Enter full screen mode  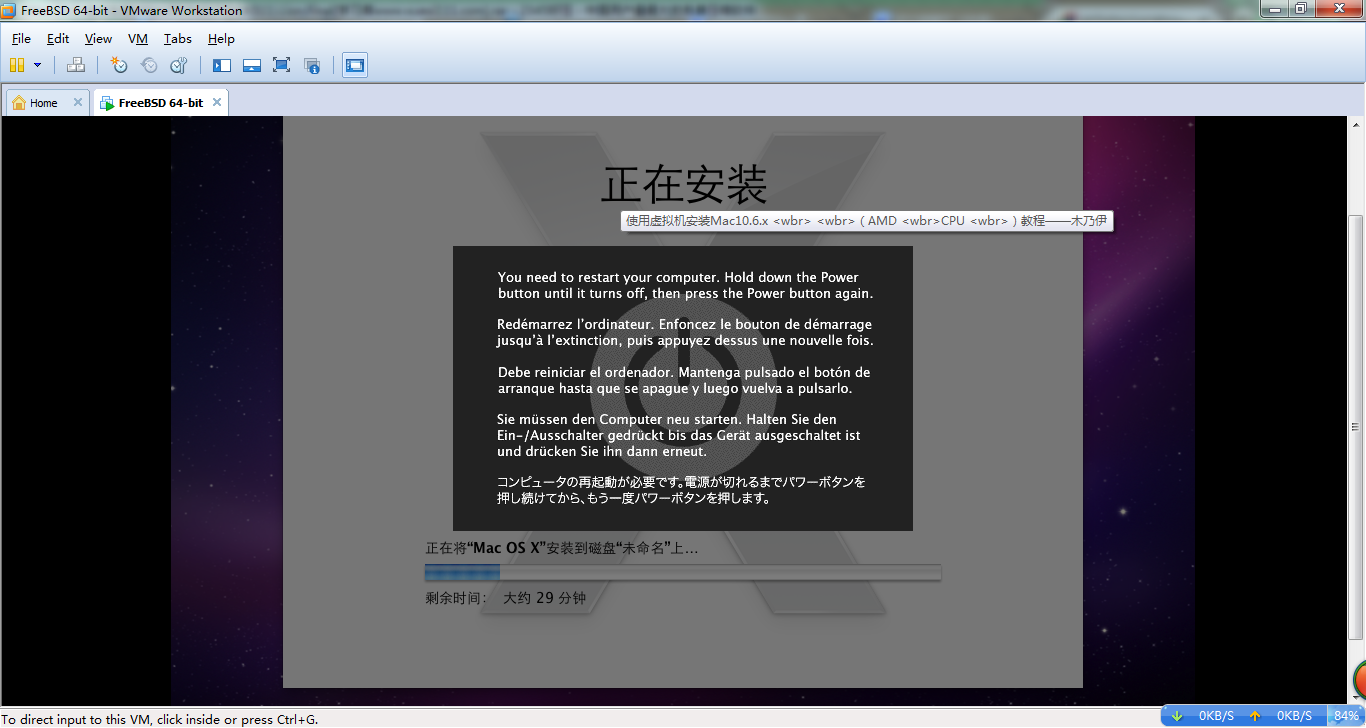point(282,65)
